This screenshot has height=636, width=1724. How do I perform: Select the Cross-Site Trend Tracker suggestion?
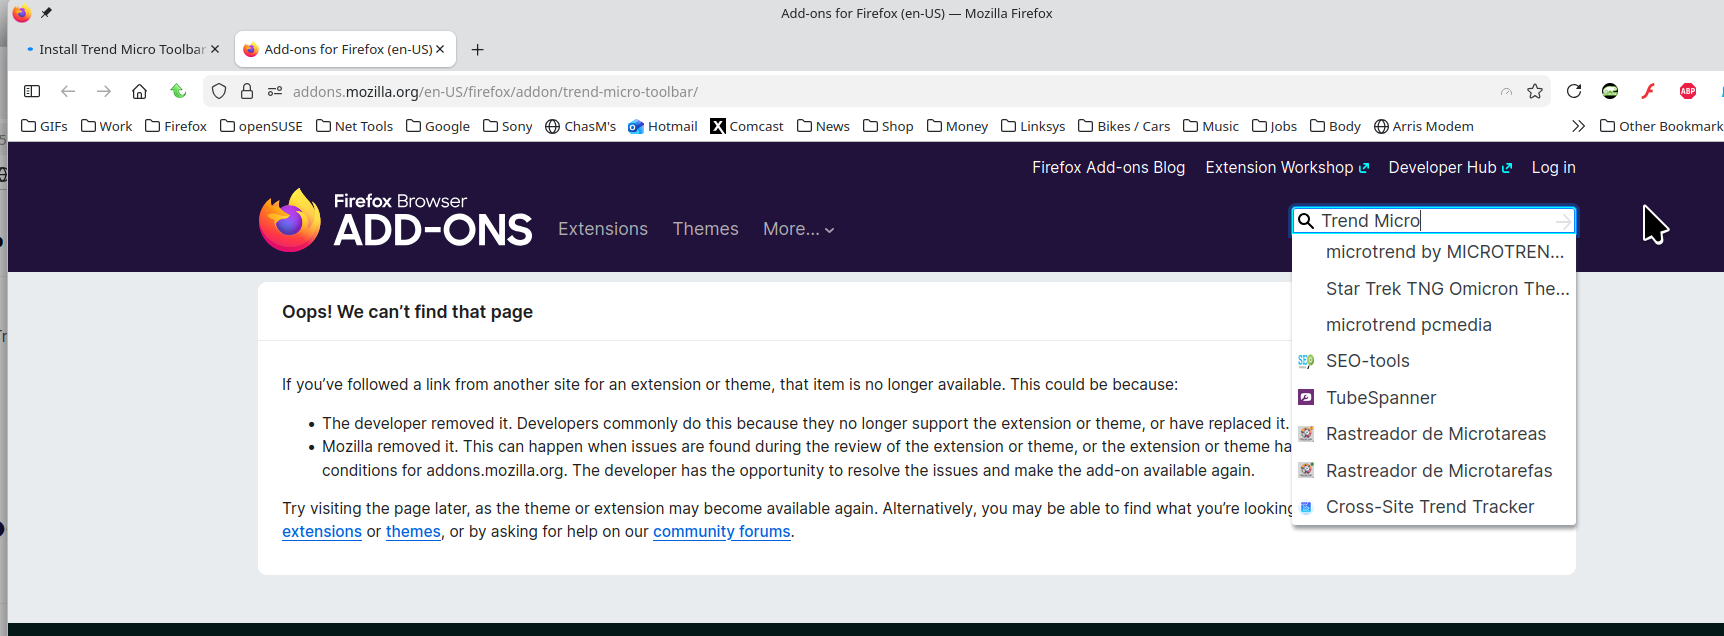[x=1434, y=507]
